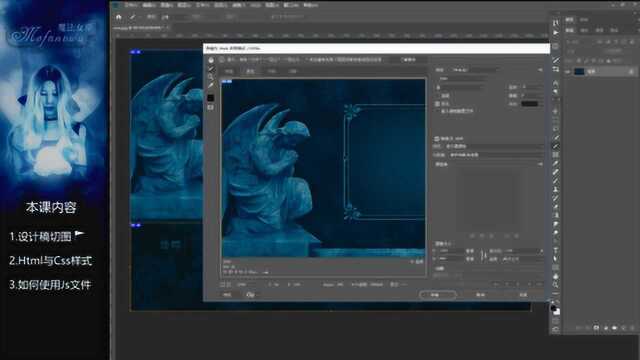Screen dimensions: 640x360
Task: Toggle the Convert to sRGB checkbox
Action: 437,139
